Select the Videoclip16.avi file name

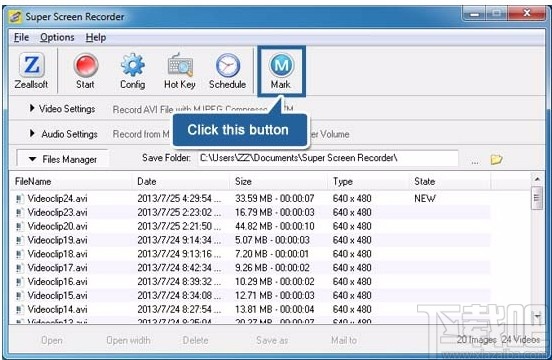(57, 282)
